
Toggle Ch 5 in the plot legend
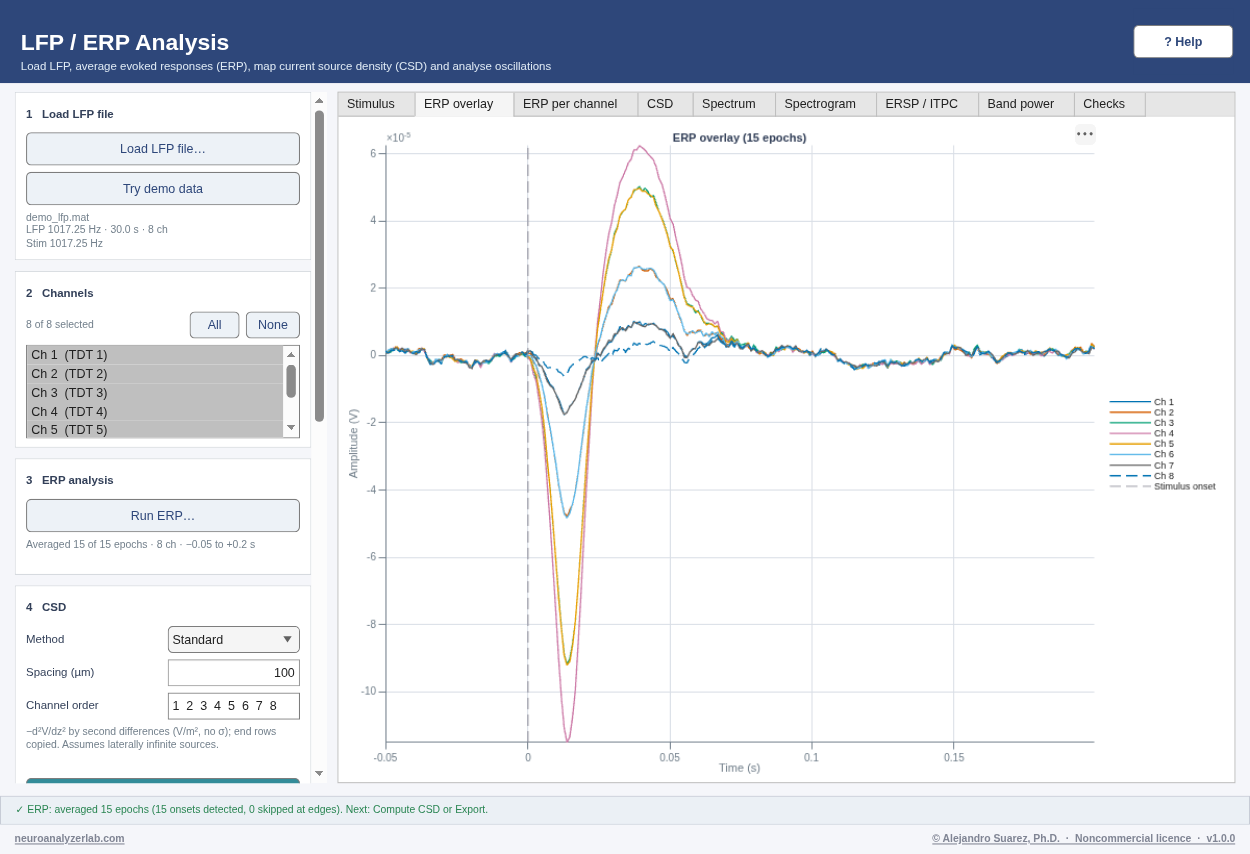click(x=1142, y=444)
